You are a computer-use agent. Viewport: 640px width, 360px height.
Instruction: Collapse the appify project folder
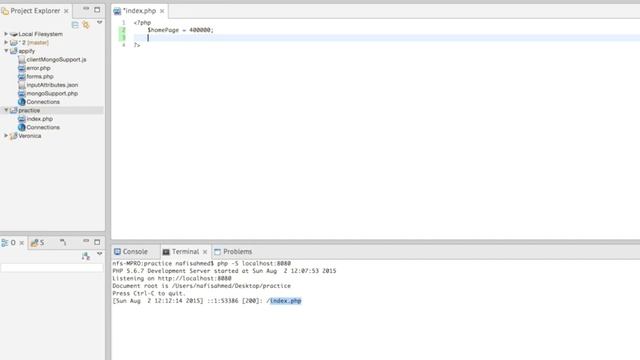[6, 51]
